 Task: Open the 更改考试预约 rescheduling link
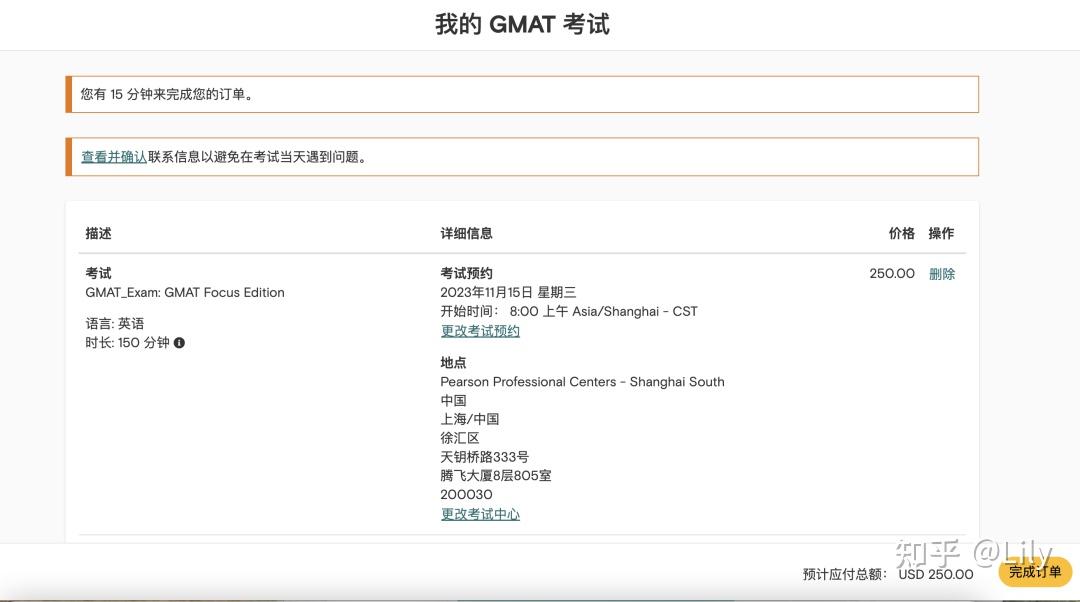pyautogui.click(x=480, y=330)
